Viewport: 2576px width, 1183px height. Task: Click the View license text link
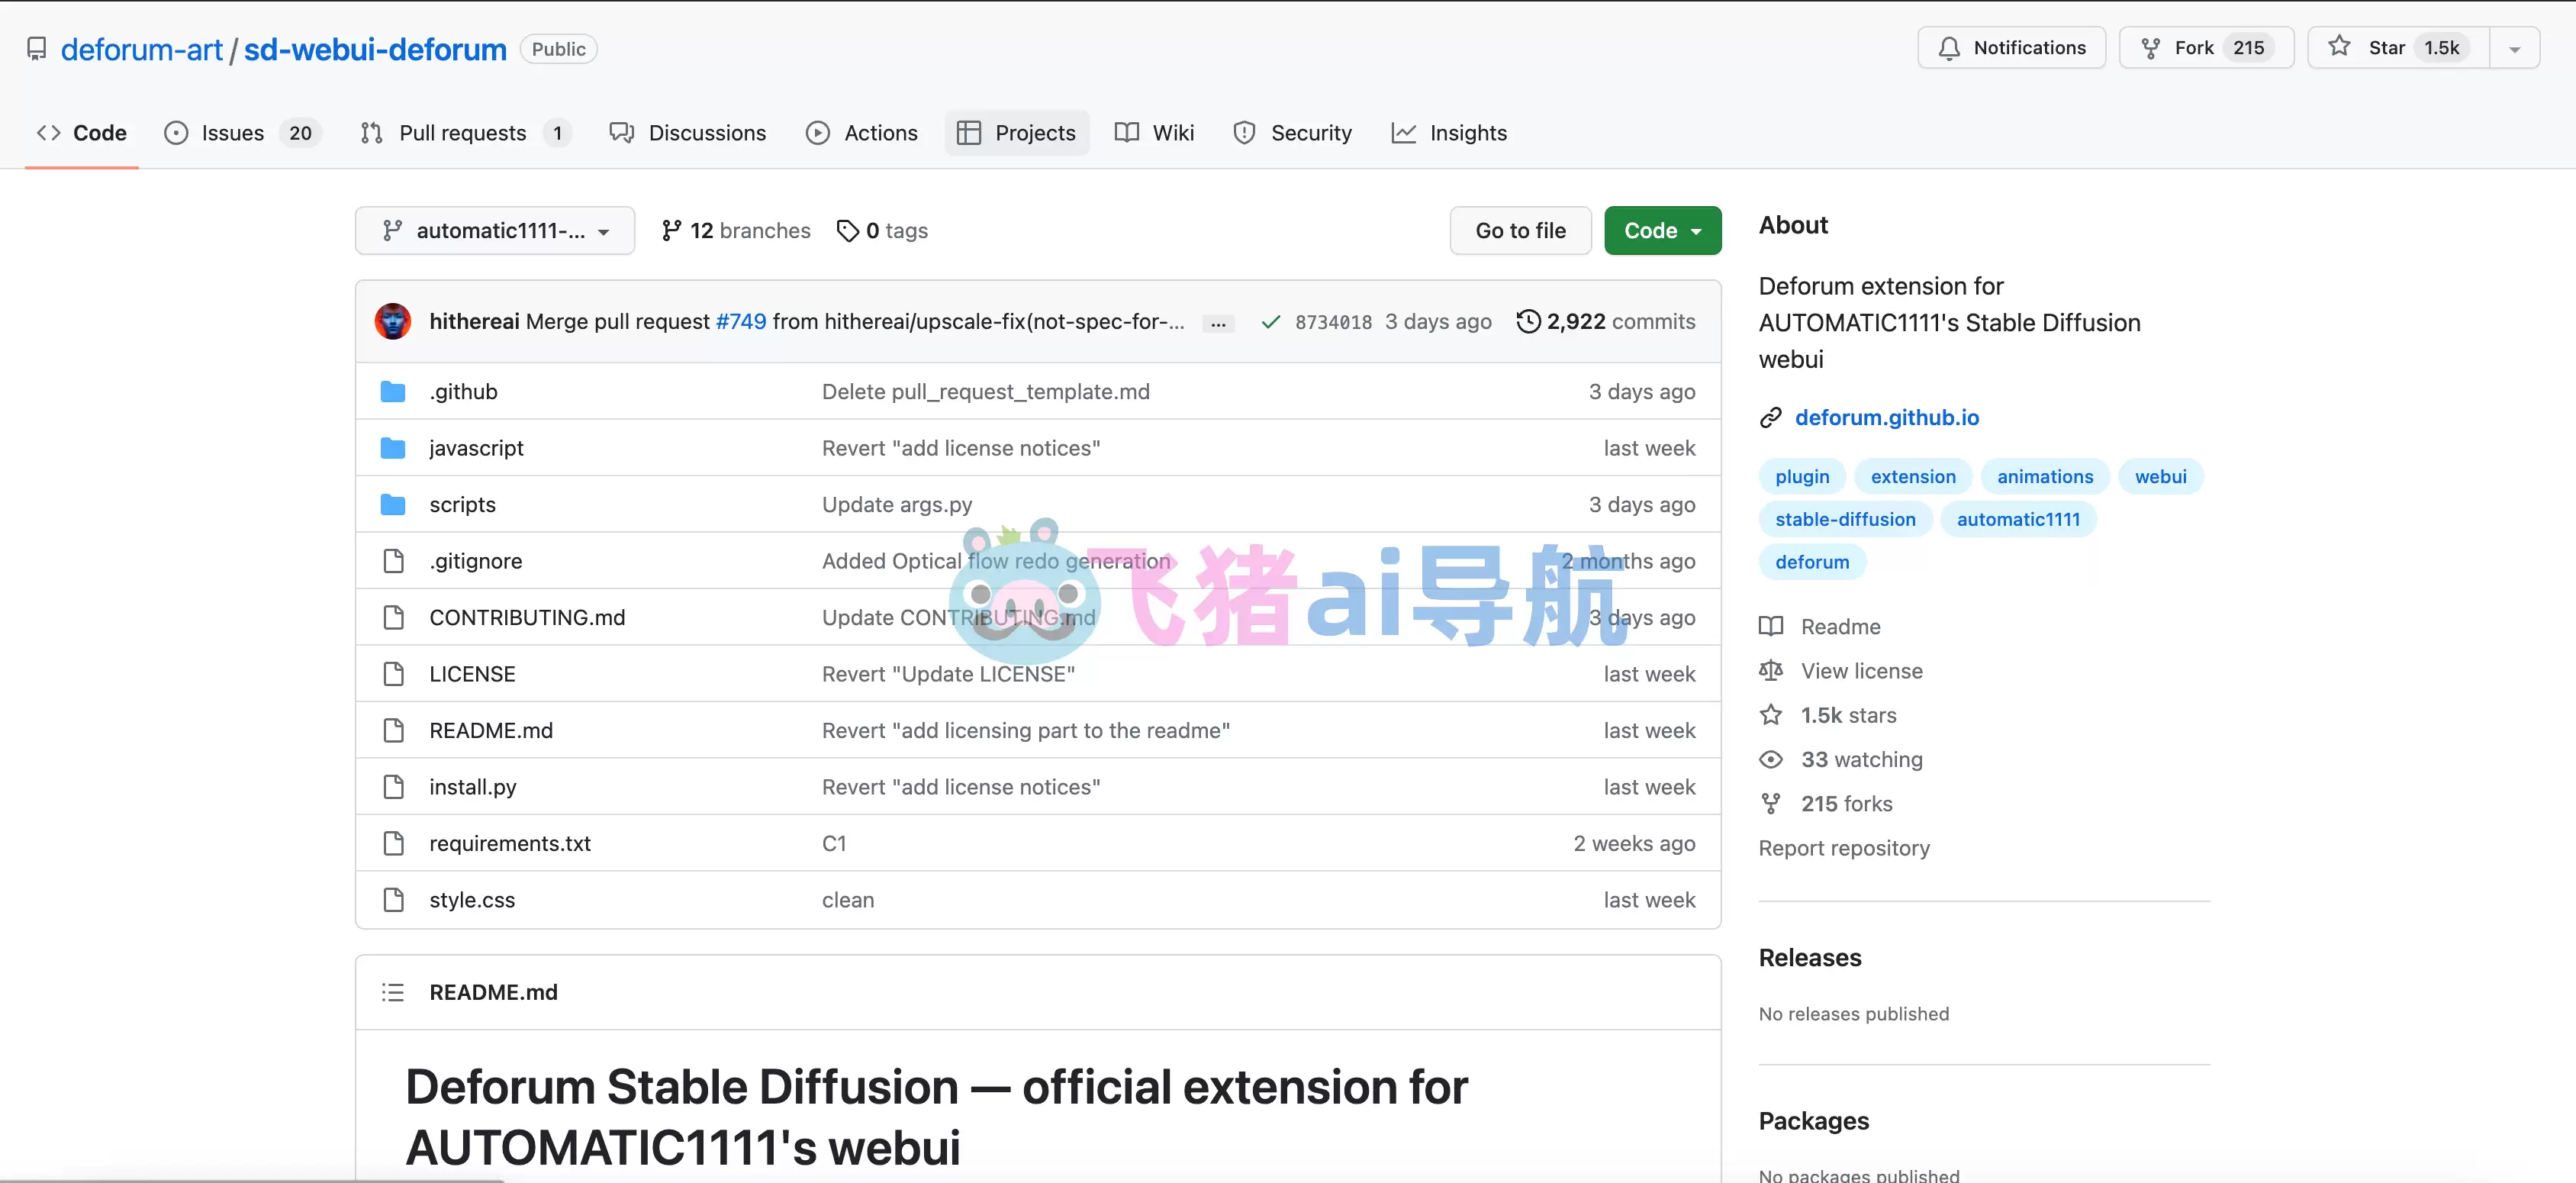click(1861, 671)
